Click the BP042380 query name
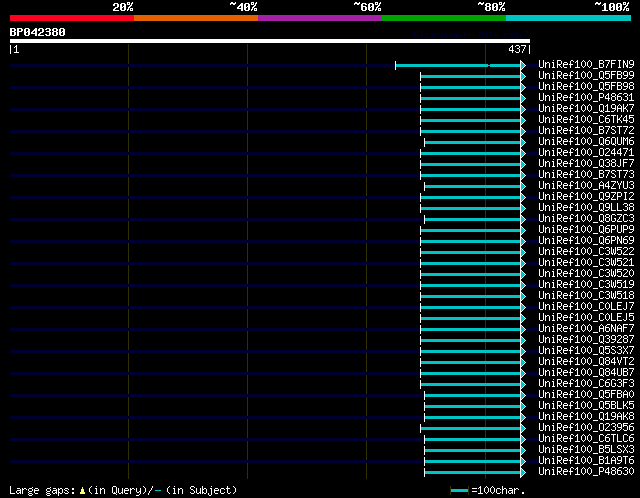 [x=38, y=32]
